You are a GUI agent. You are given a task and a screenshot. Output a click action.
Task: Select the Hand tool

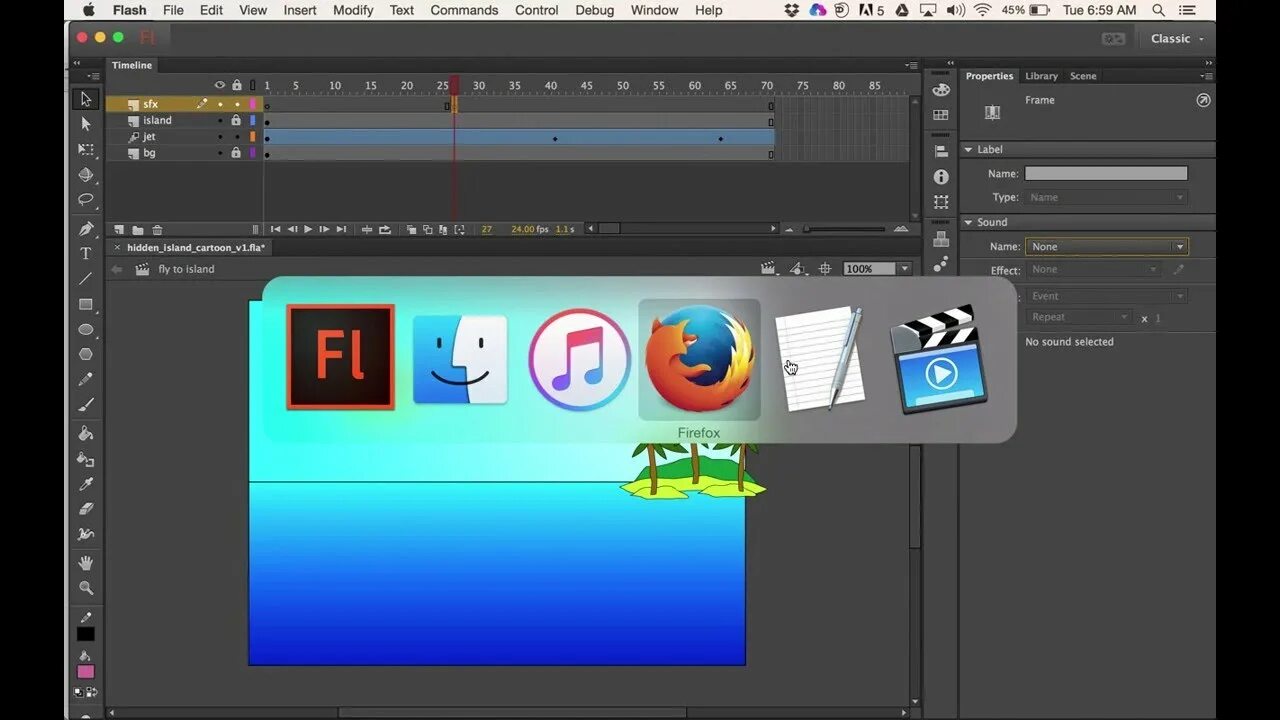click(x=86, y=563)
